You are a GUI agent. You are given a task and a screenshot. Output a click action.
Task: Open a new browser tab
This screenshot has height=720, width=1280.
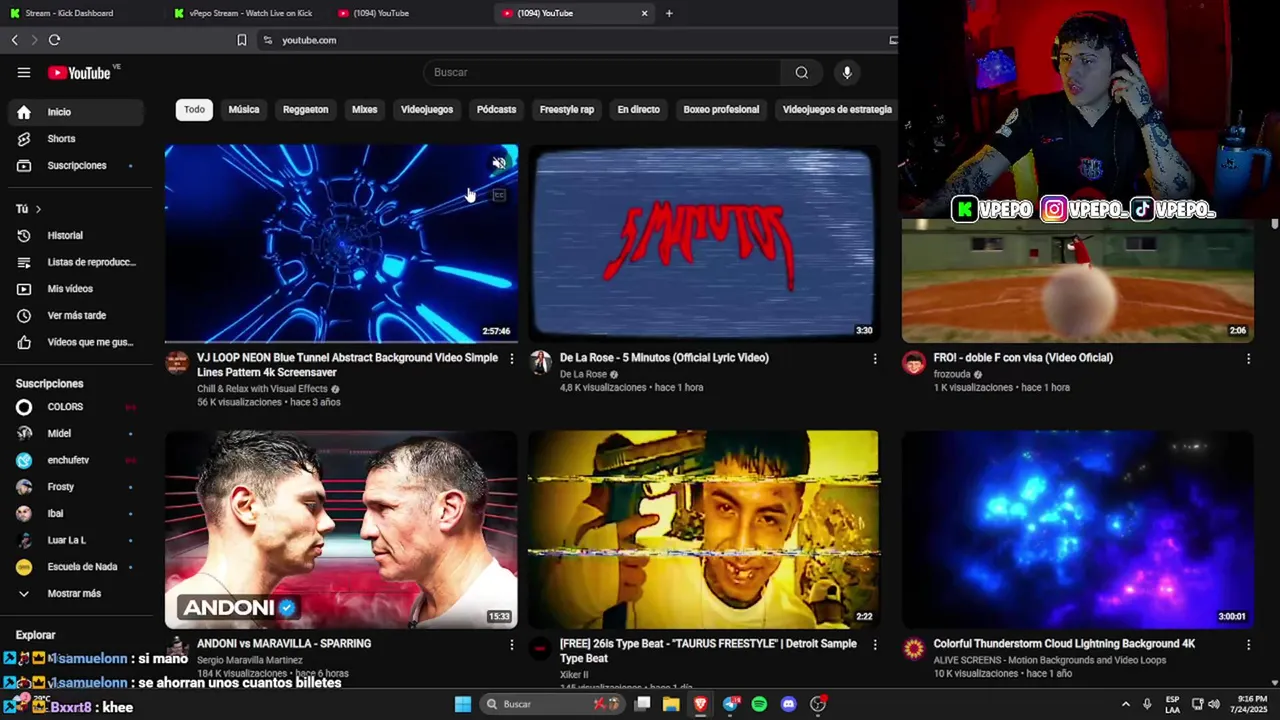click(669, 13)
